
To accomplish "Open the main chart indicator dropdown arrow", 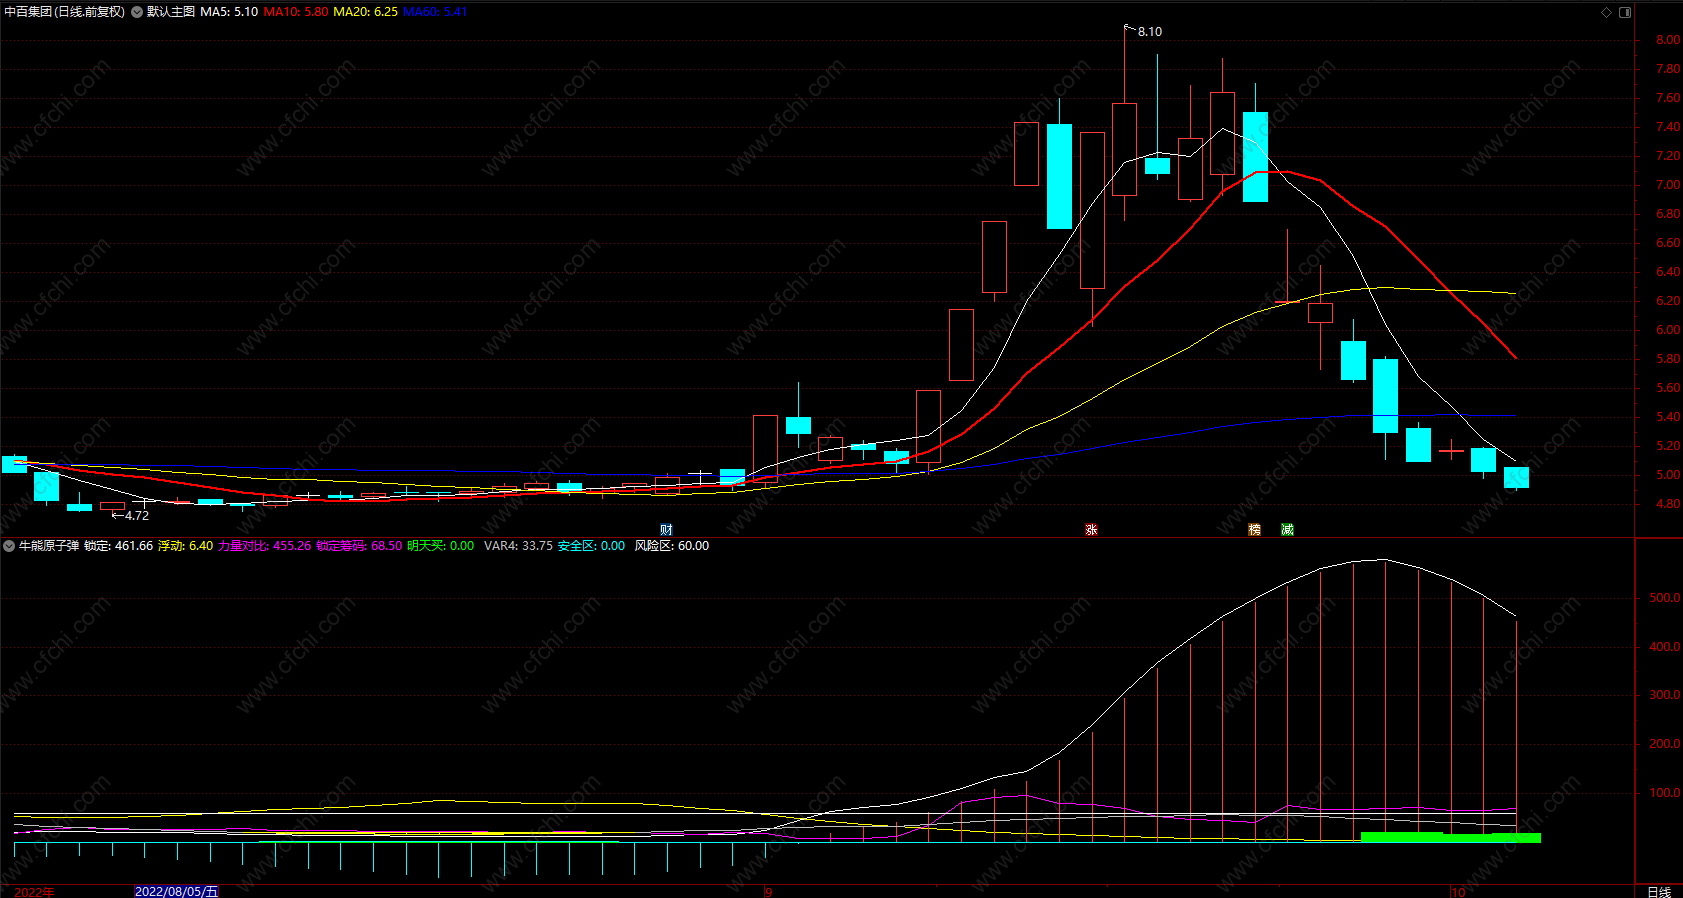I will click(x=137, y=12).
